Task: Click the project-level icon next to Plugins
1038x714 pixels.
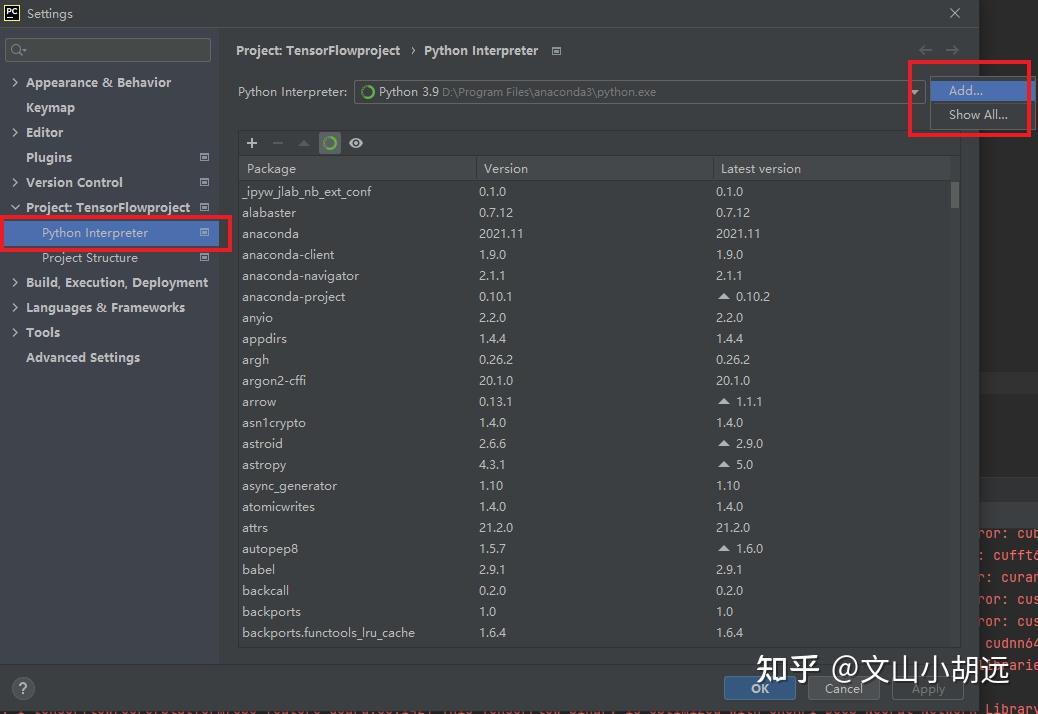Action: pyautogui.click(x=205, y=157)
